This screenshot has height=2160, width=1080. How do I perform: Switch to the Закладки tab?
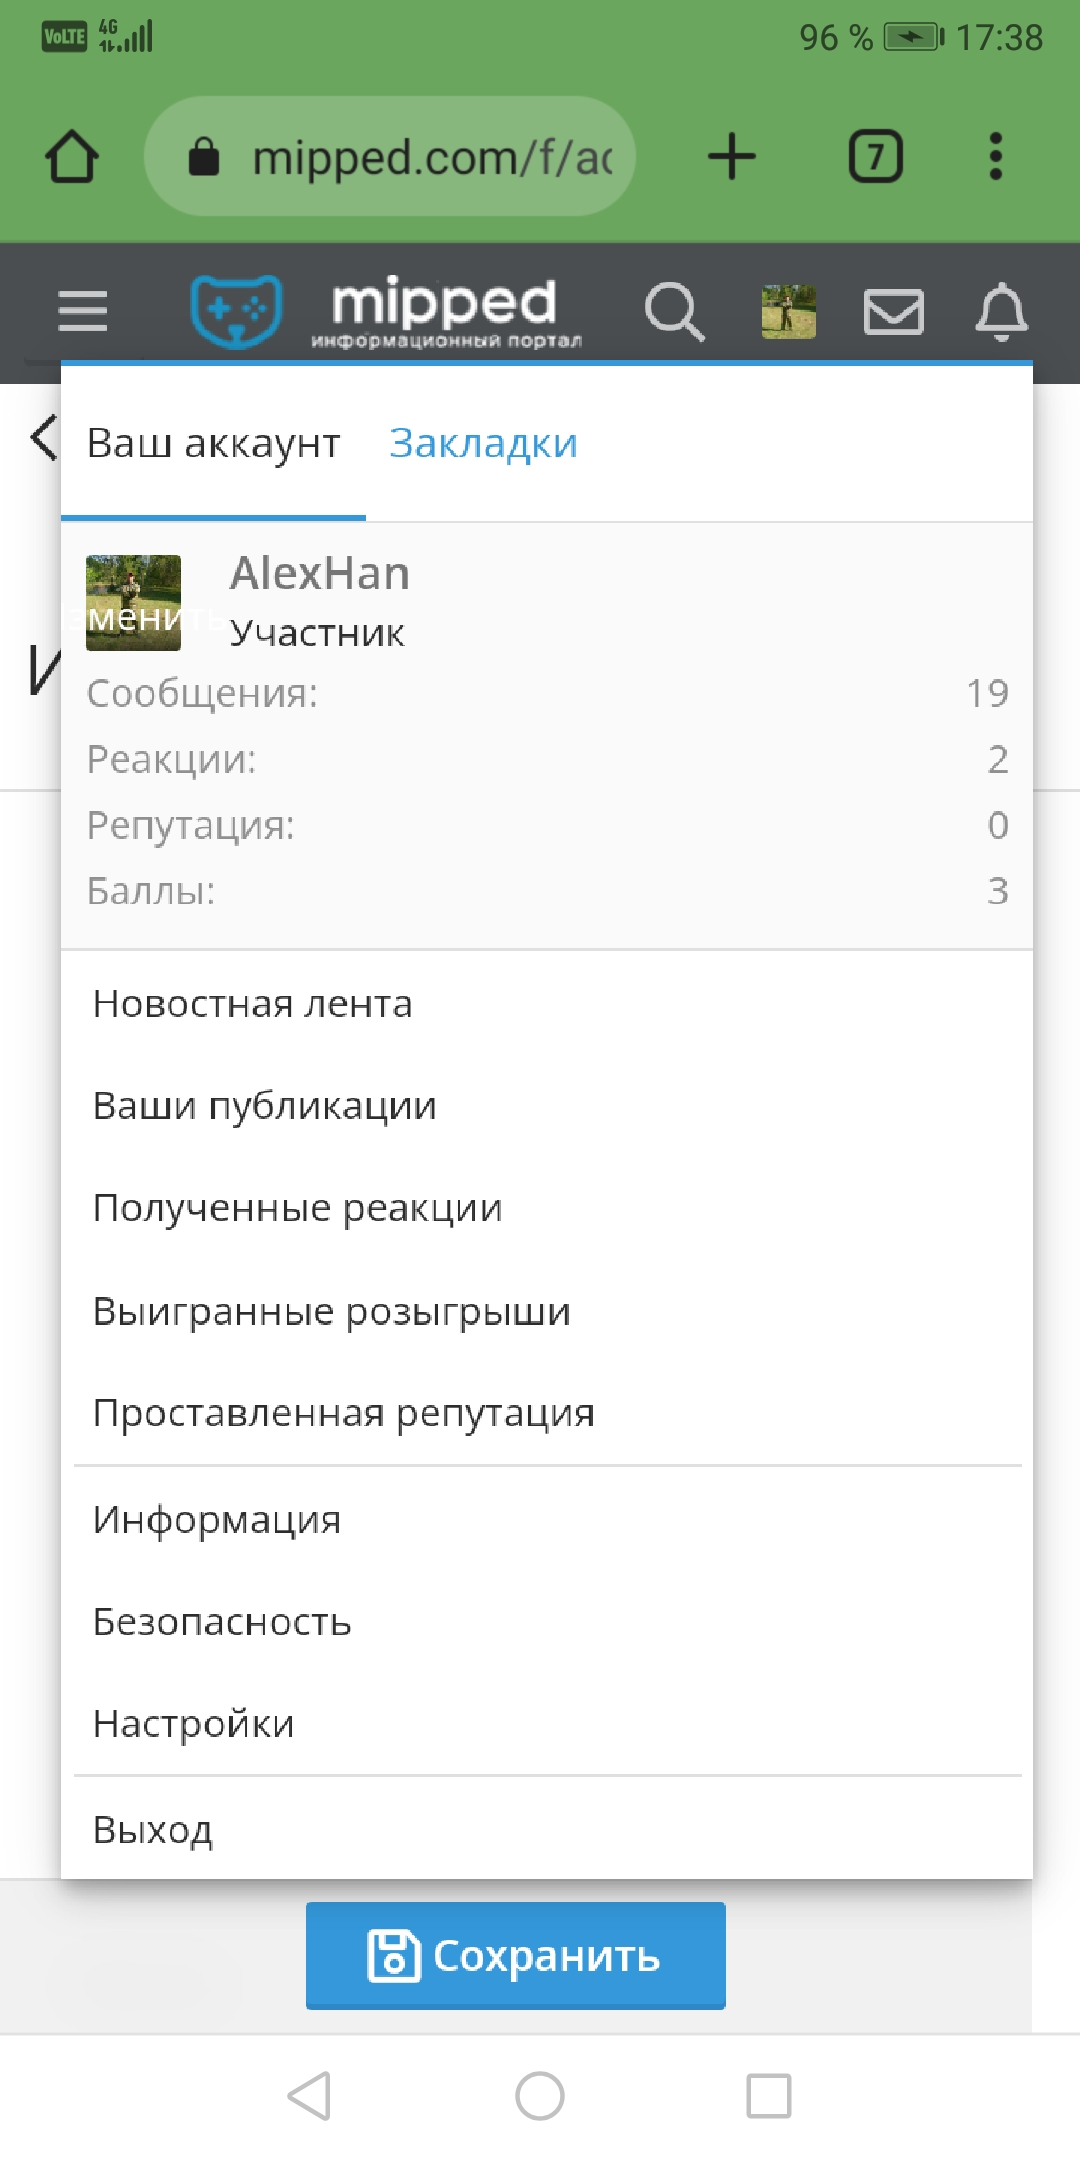point(483,443)
